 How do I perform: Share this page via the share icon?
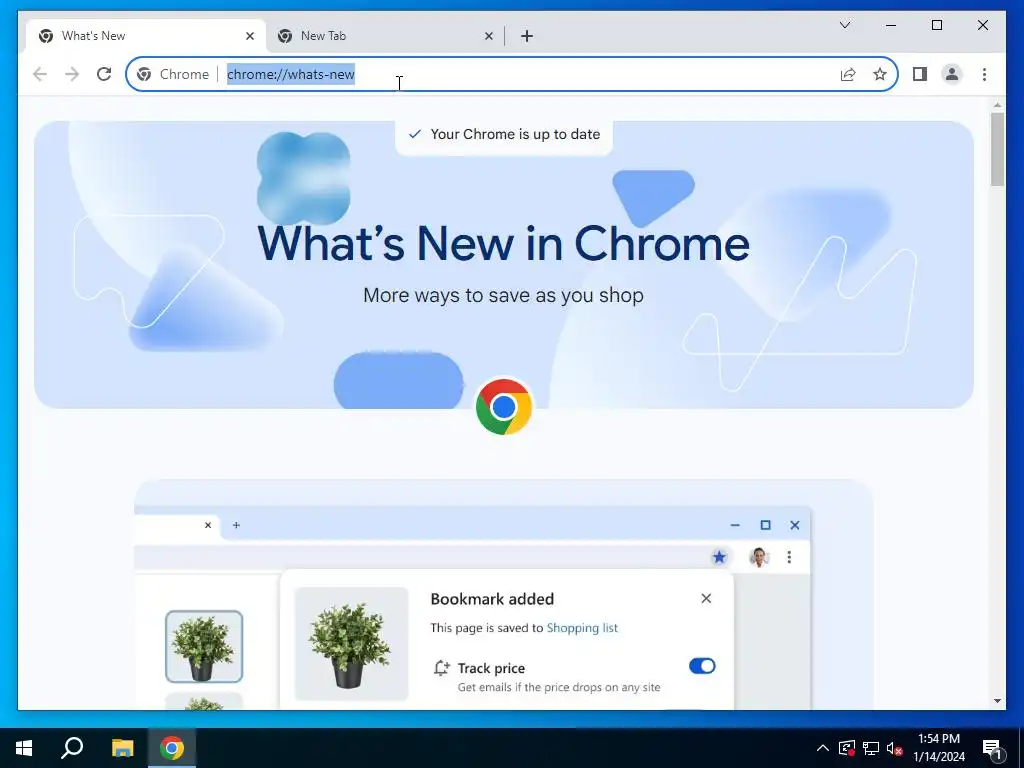coord(848,74)
